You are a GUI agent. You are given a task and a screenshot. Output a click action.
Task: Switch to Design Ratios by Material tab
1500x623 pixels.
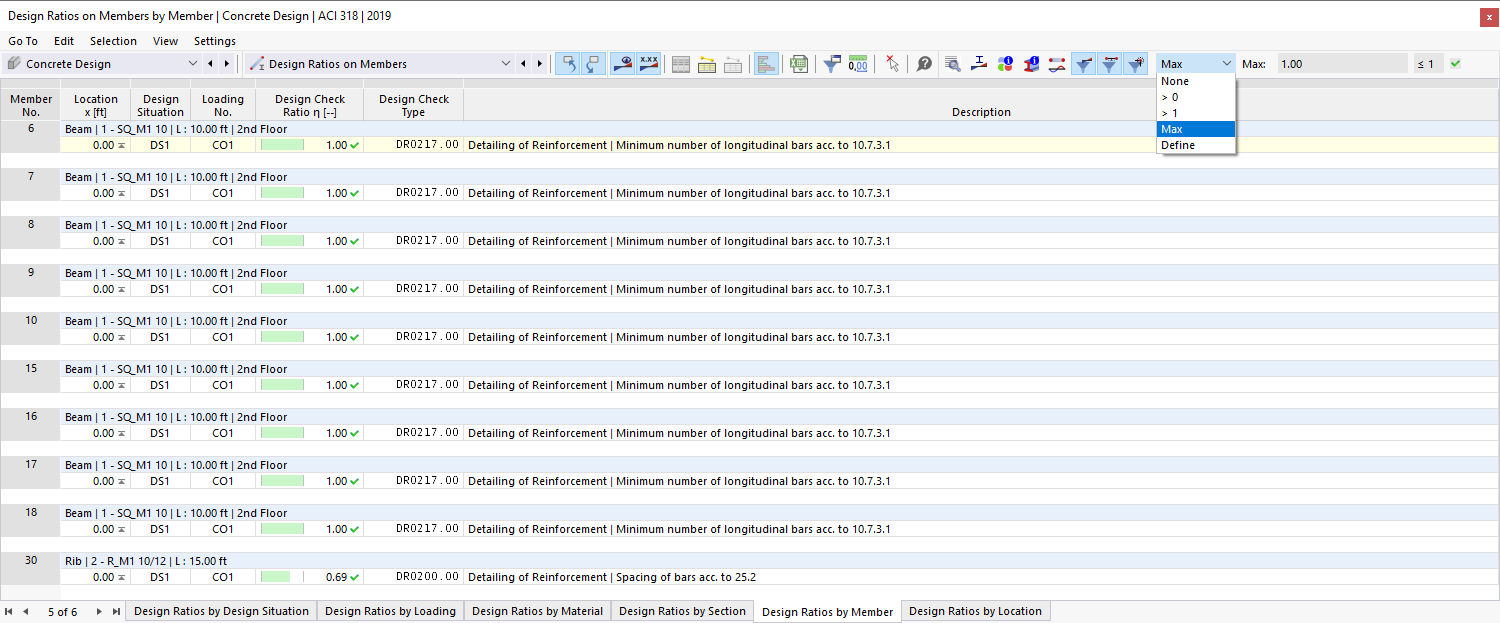pyautogui.click(x=537, y=611)
